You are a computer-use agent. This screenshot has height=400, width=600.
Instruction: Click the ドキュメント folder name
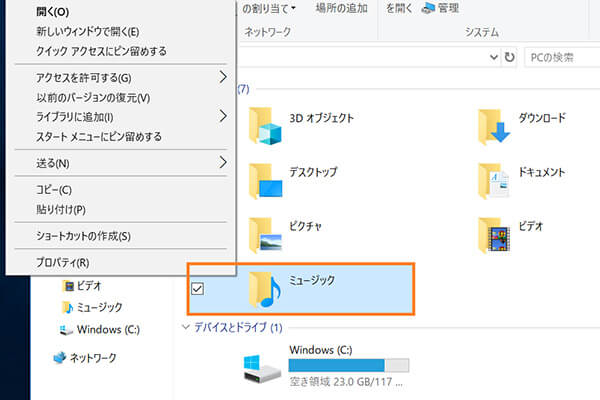tap(541, 172)
